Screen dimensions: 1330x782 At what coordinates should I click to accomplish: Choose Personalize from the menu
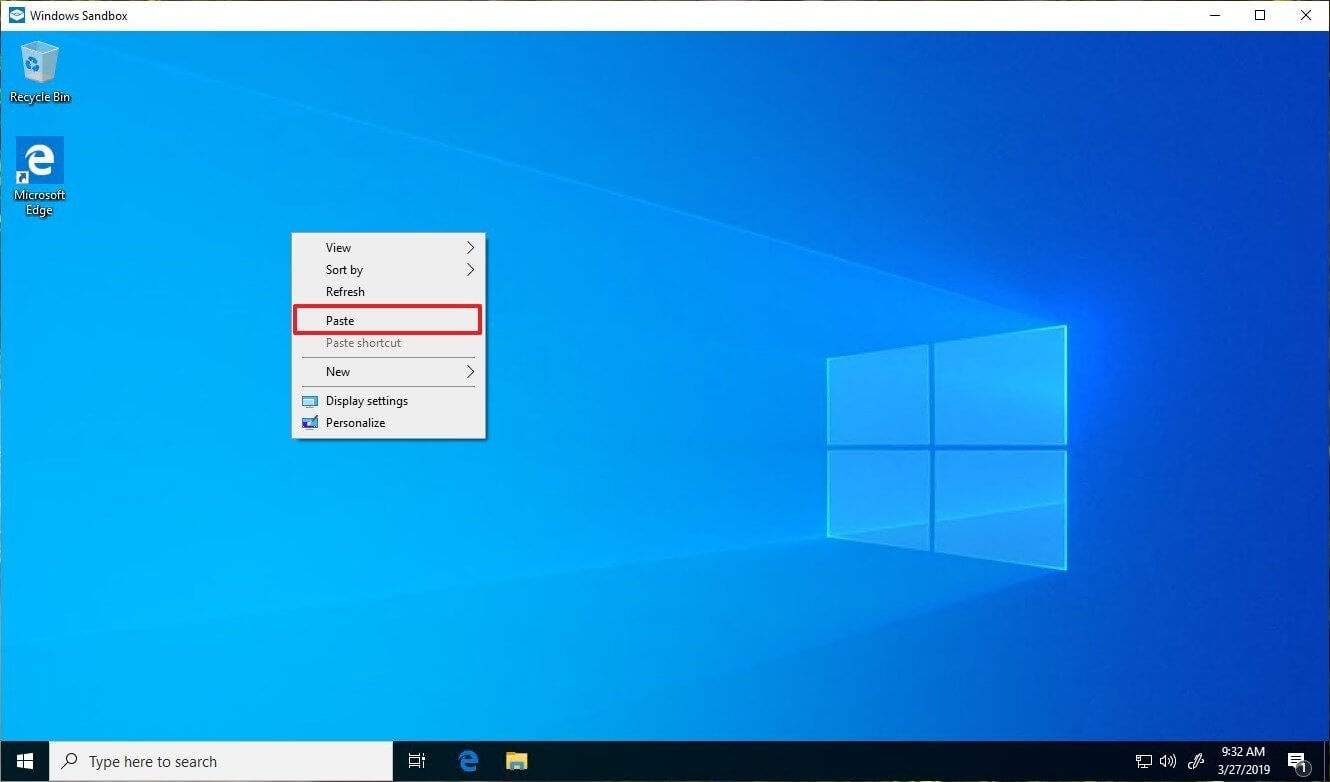(355, 422)
